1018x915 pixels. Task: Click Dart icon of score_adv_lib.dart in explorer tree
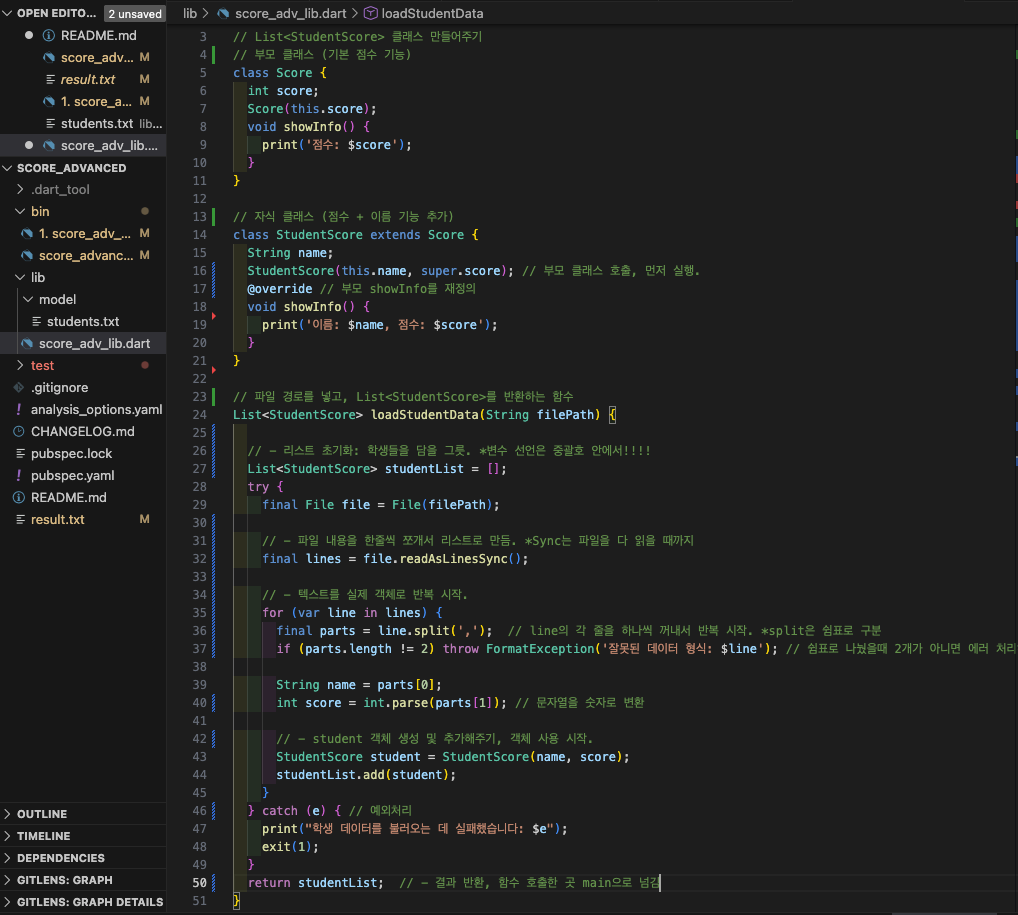click(27, 344)
